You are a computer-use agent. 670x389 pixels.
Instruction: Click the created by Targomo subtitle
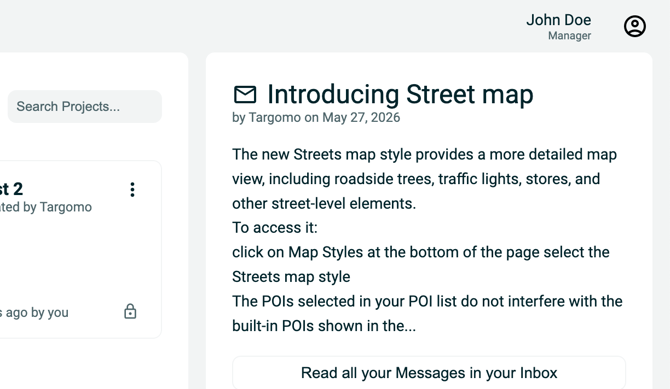point(46,207)
